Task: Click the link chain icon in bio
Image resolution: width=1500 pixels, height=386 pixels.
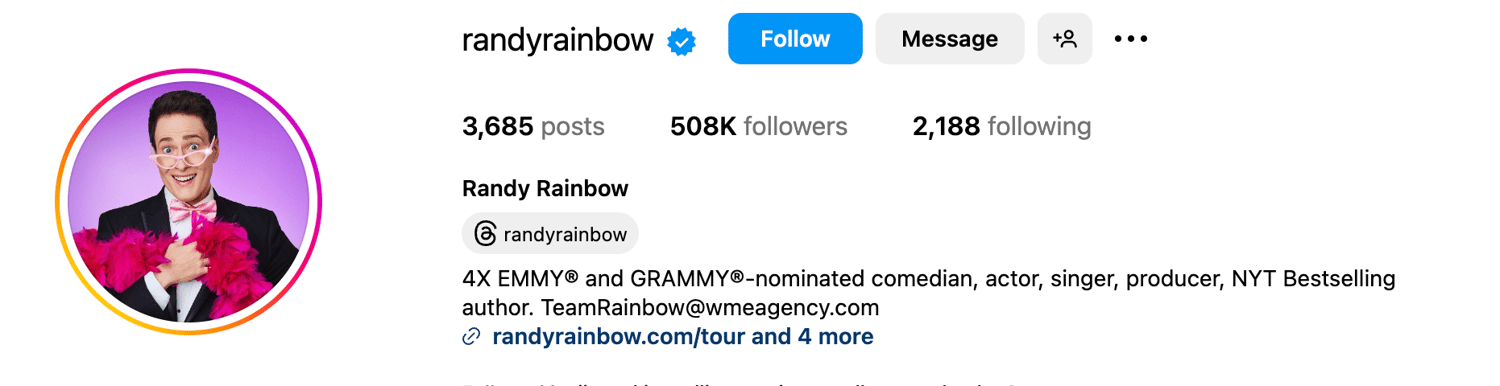Action: [471, 337]
